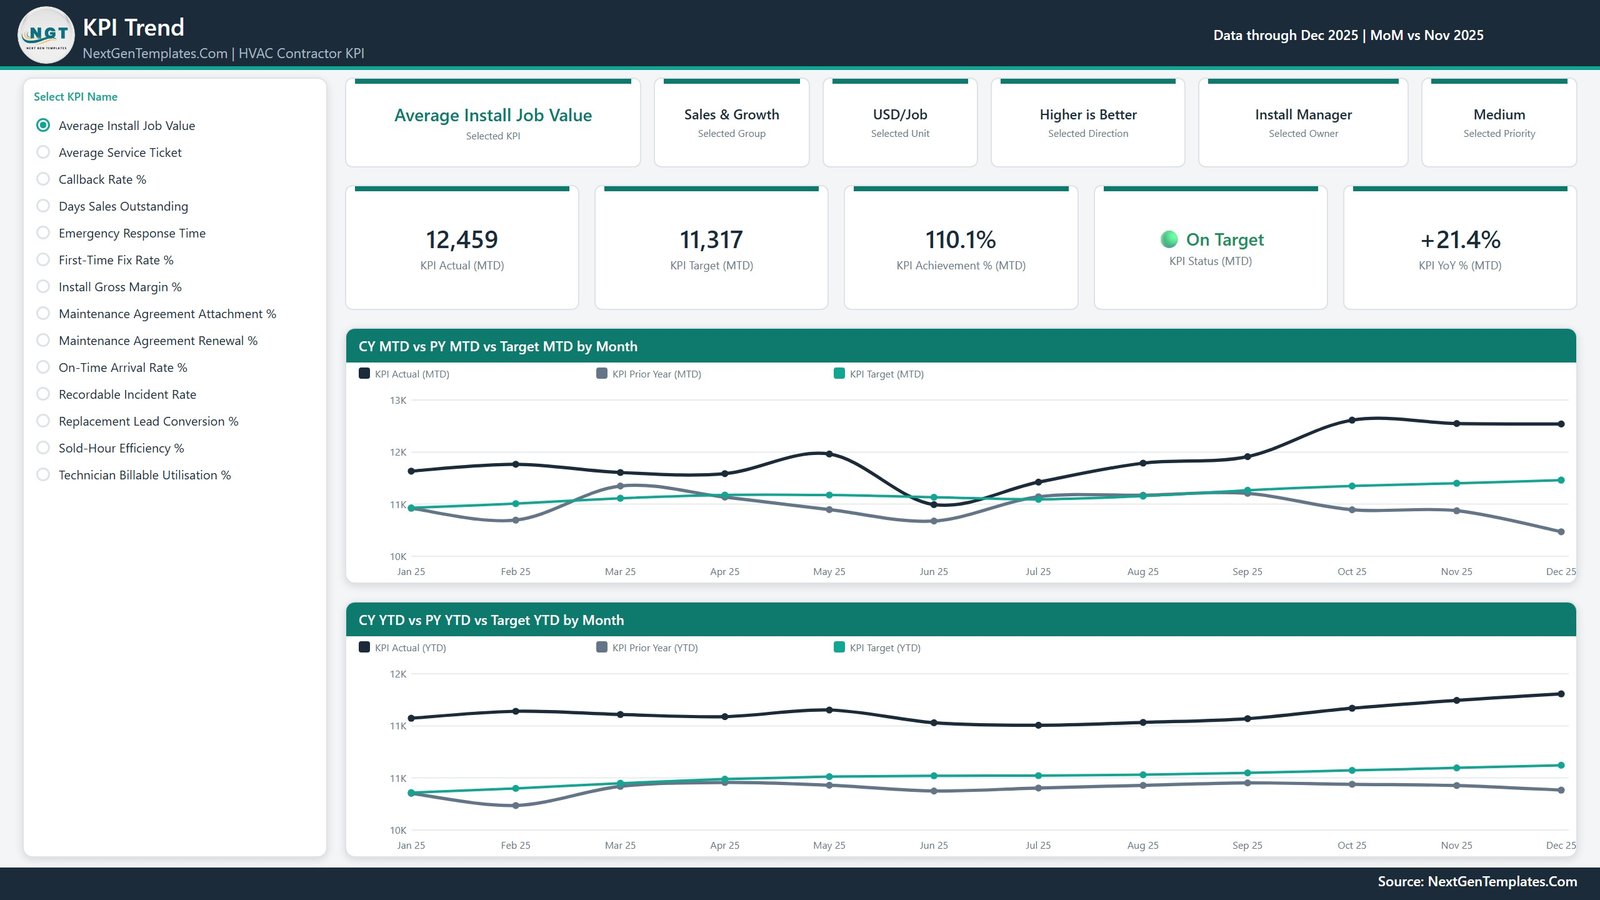Image resolution: width=1600 pixels, height=900 pixels.
Task: Click the 12K axis label on YTD chart
Action: pos(398,674)
